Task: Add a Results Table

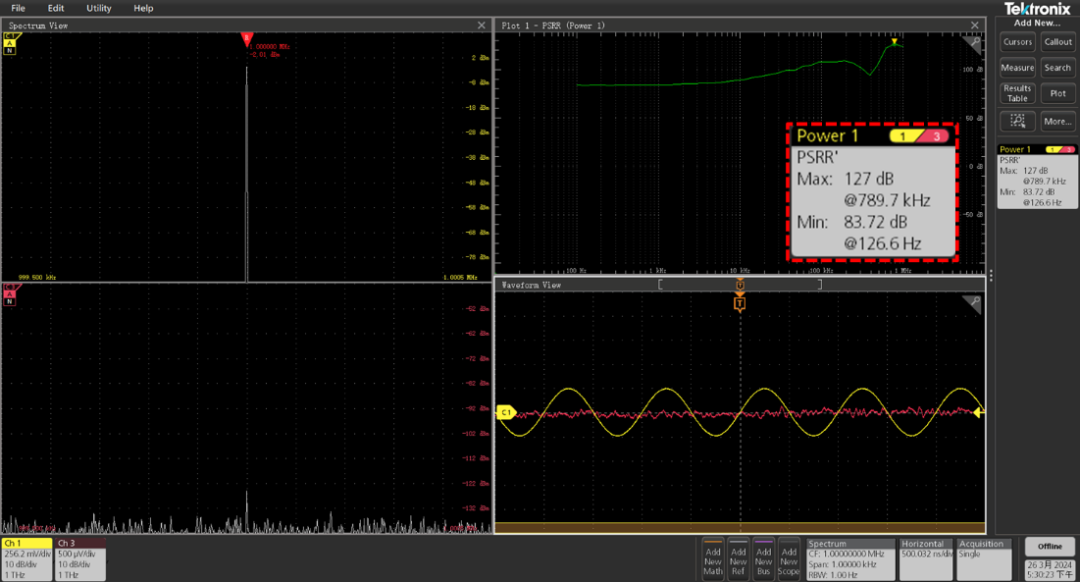Action: pos(1018,93)
